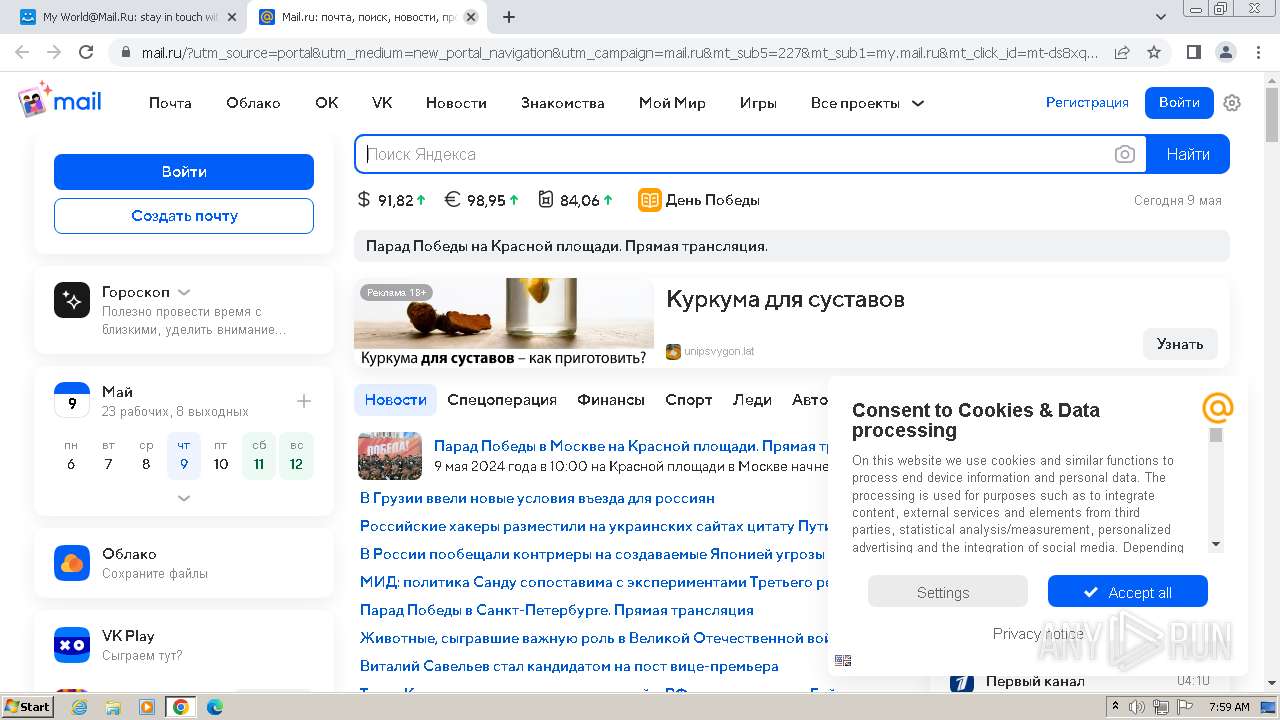Open settings gear next to Войти

1232,103
